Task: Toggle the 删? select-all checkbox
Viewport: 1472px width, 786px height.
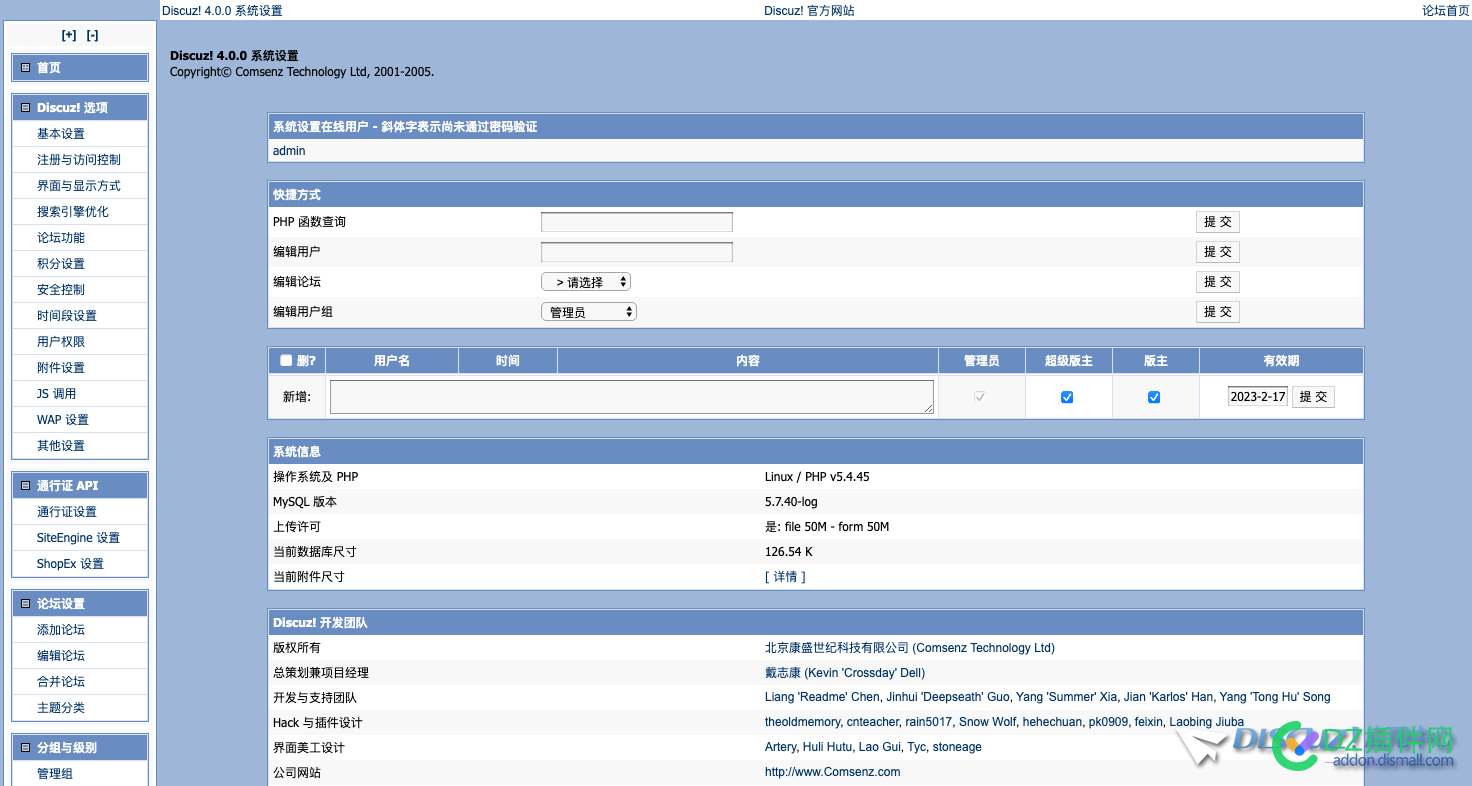Action: 286,361
